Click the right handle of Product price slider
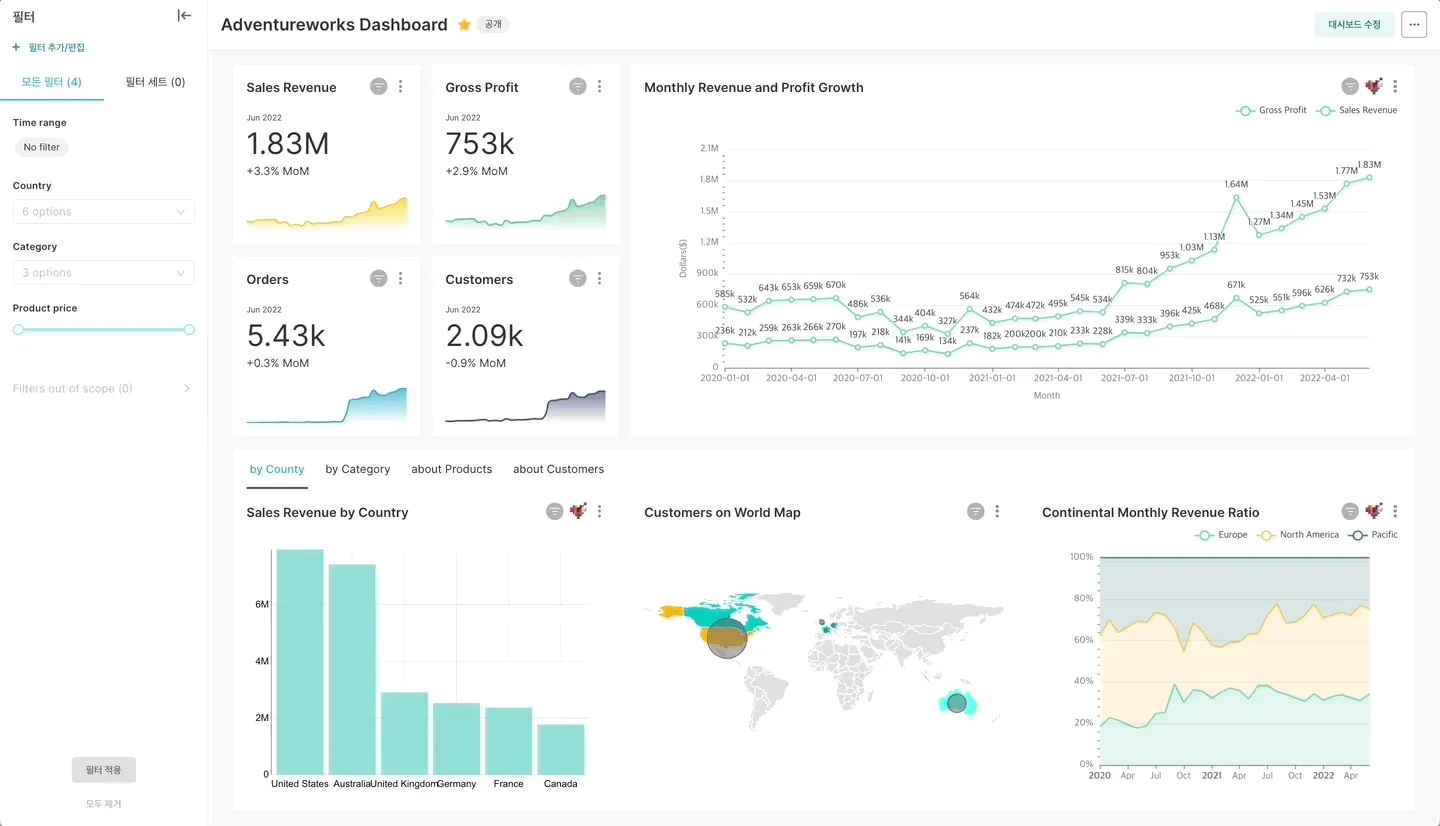Image resolution: width=1440 pixels, height=826 pixels. (189, 329)
